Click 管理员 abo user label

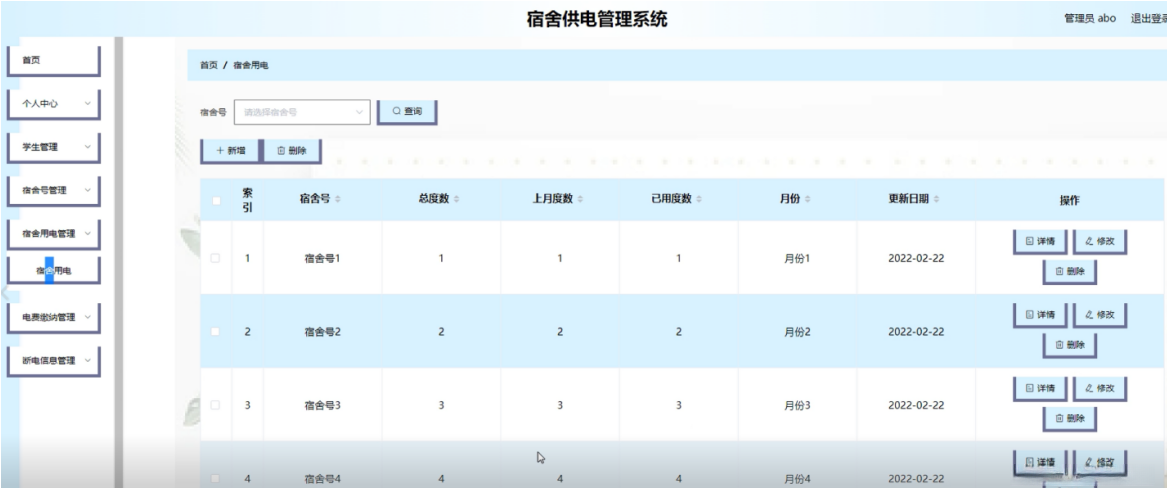[1090, 19]
